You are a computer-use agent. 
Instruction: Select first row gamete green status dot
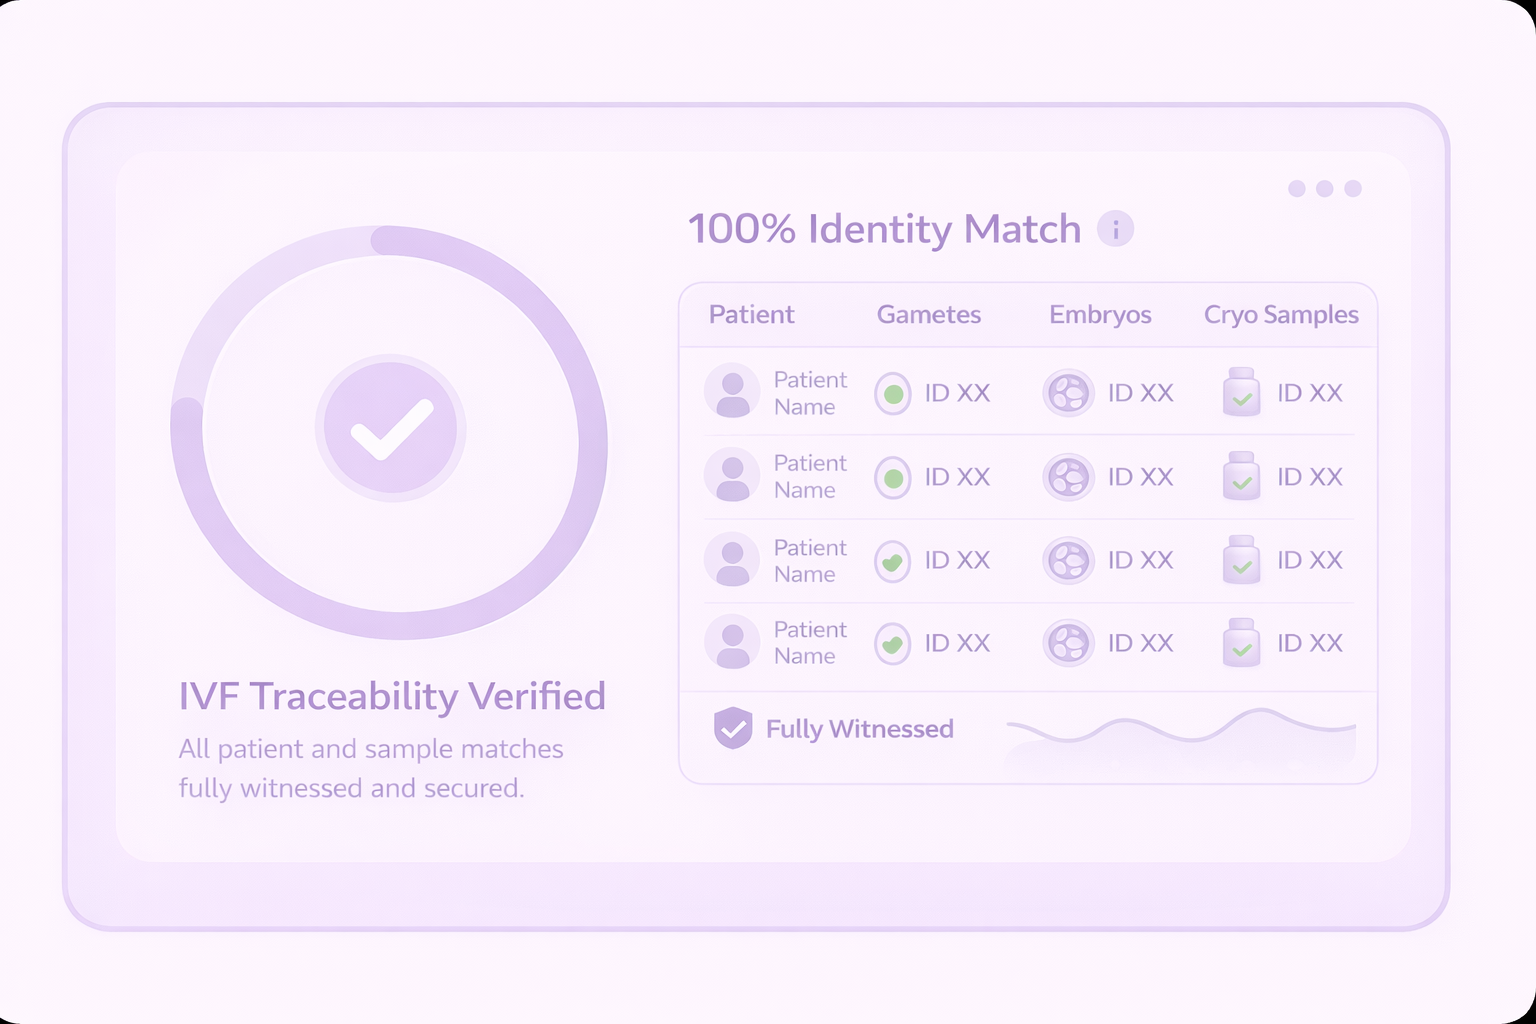click(x=893, y=394)
